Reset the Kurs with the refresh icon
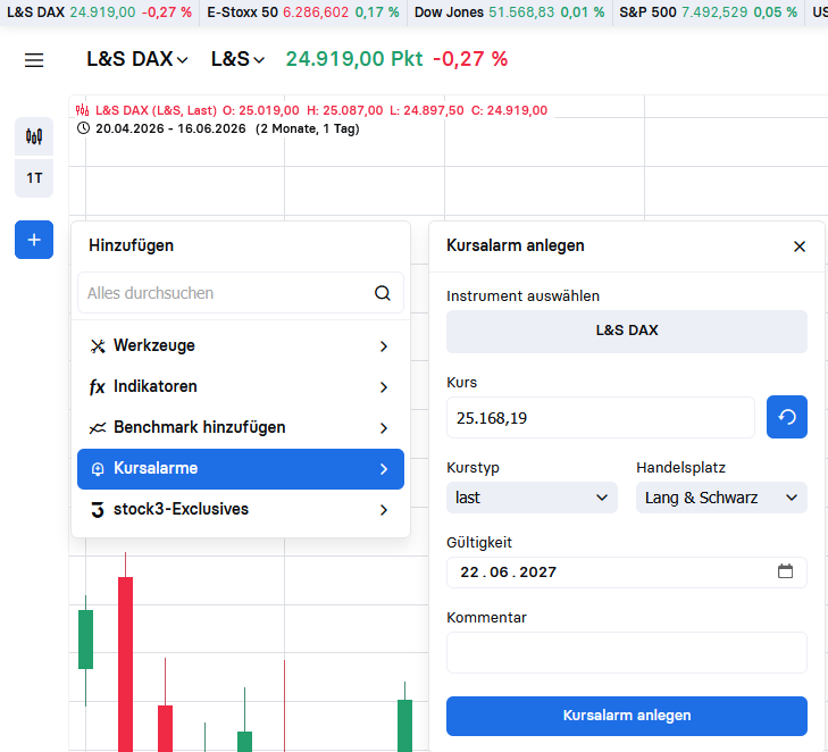The height and width of the screenshot is (752, 828). pos(787,417)
